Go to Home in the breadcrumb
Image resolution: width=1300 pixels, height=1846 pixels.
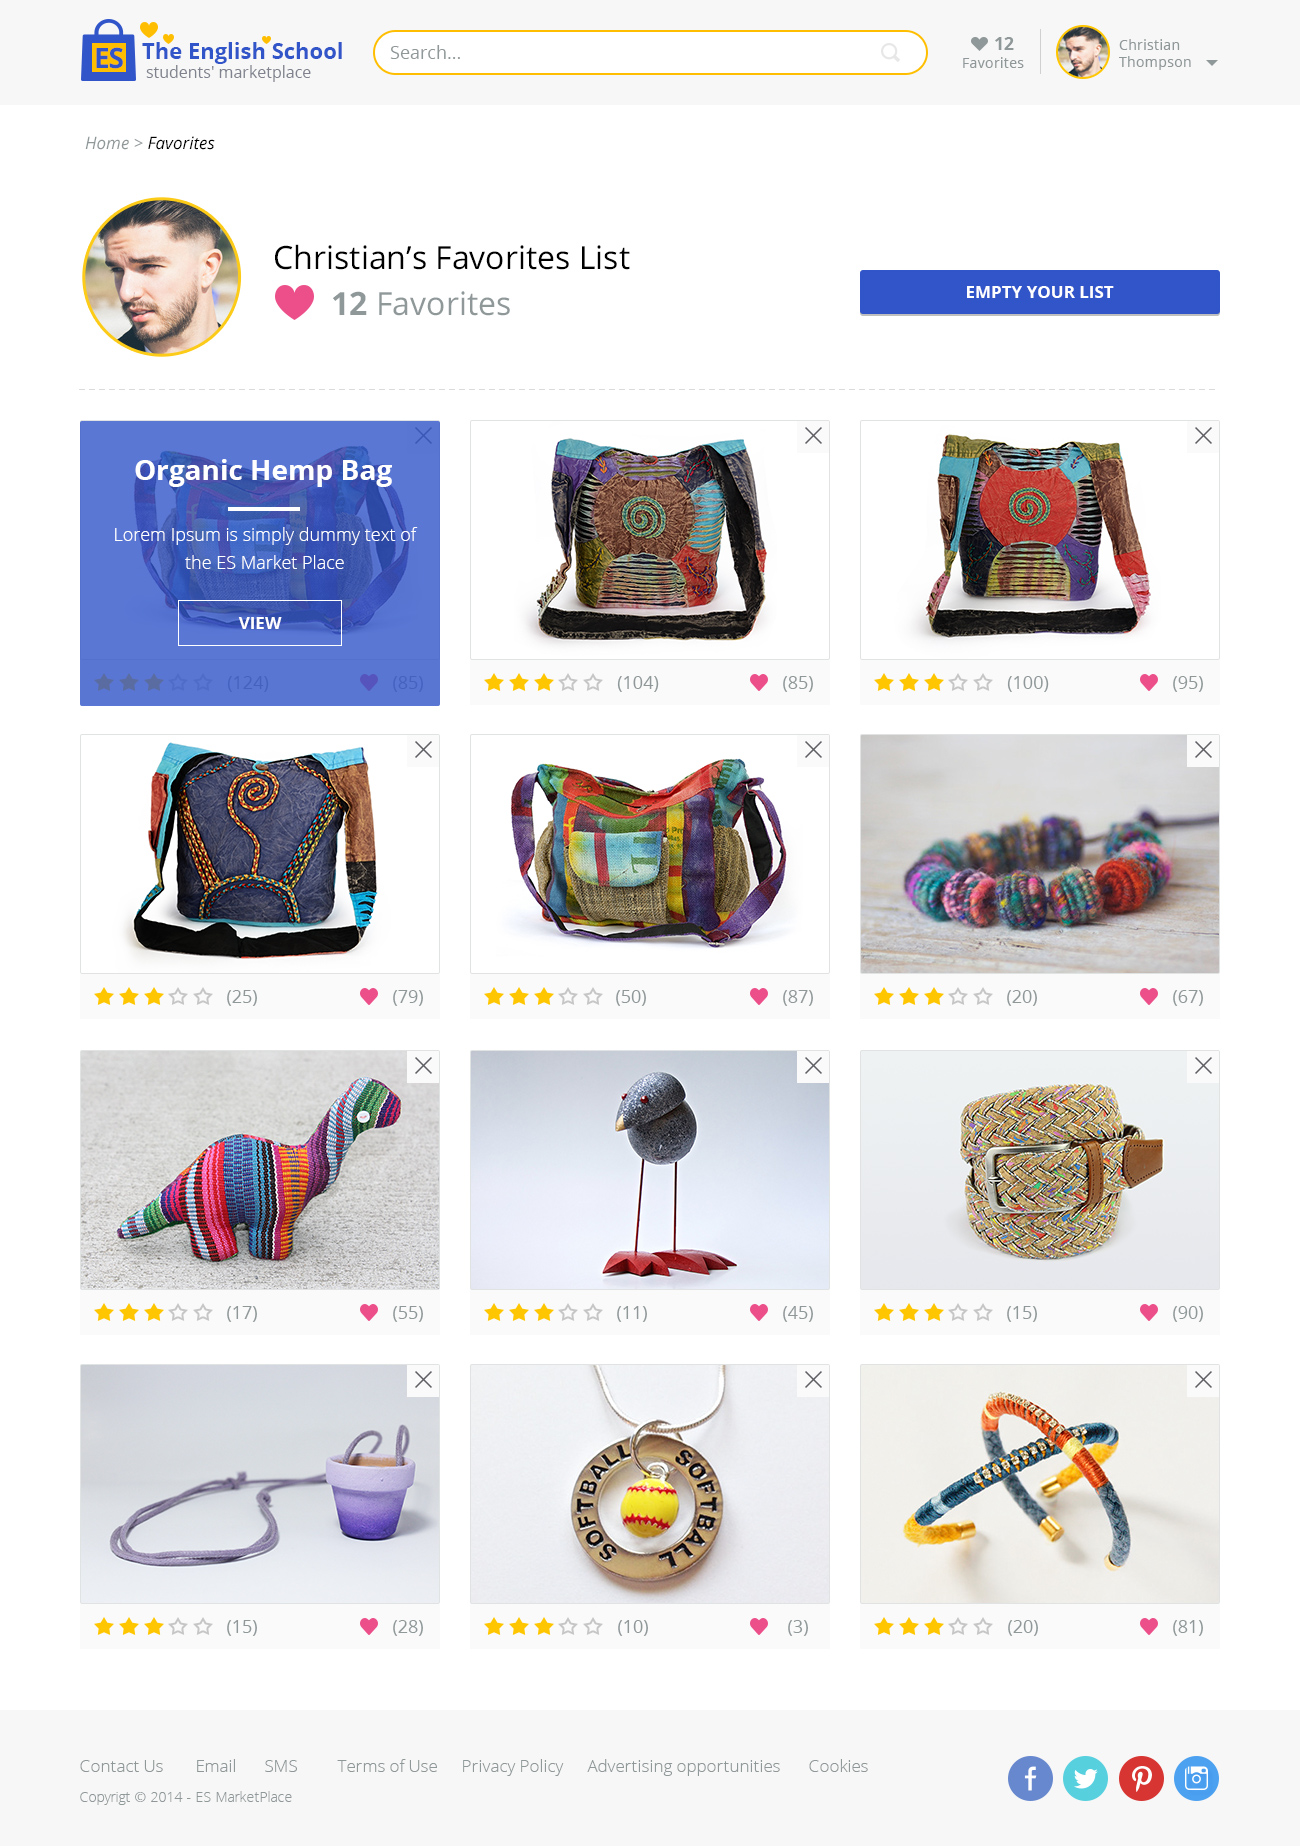[x=107, y=143]
